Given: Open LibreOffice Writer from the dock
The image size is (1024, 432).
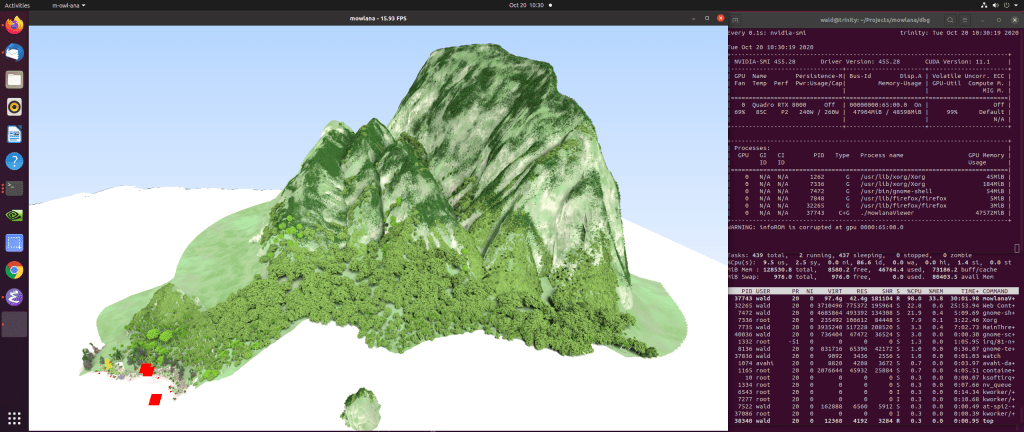Looking at the screenshot, I should click(14, 134).
